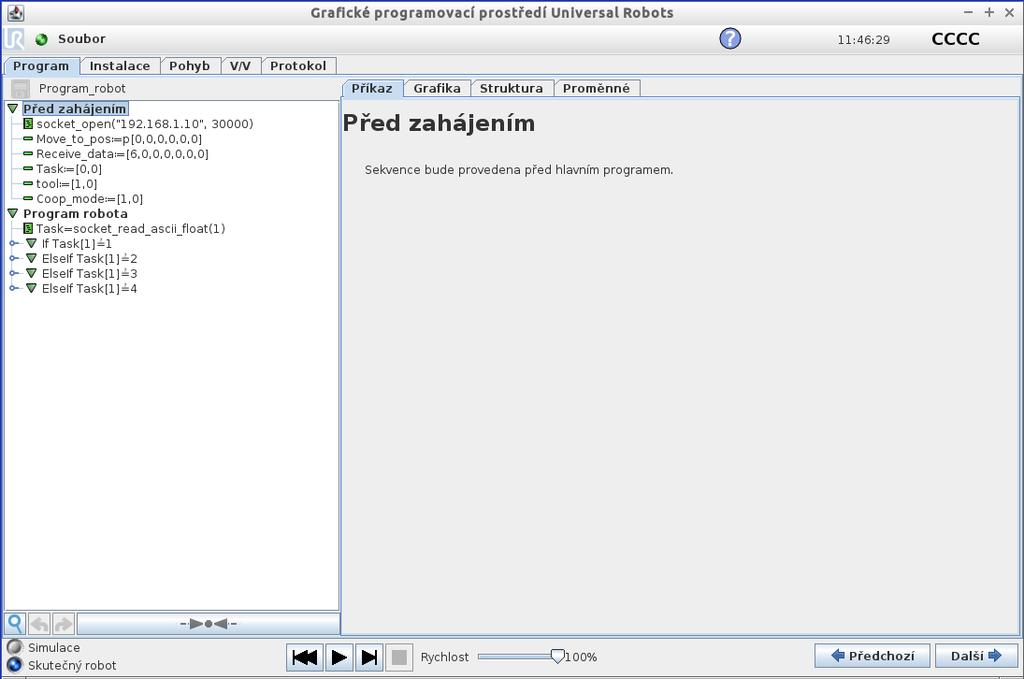Click the Předchozí button
The width and height of the screenshot is (1024, 679).
(872, 655)
